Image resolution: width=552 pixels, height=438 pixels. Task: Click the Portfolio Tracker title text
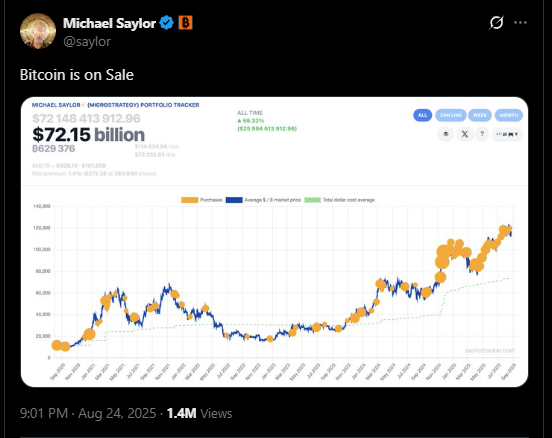coord(115,105)
